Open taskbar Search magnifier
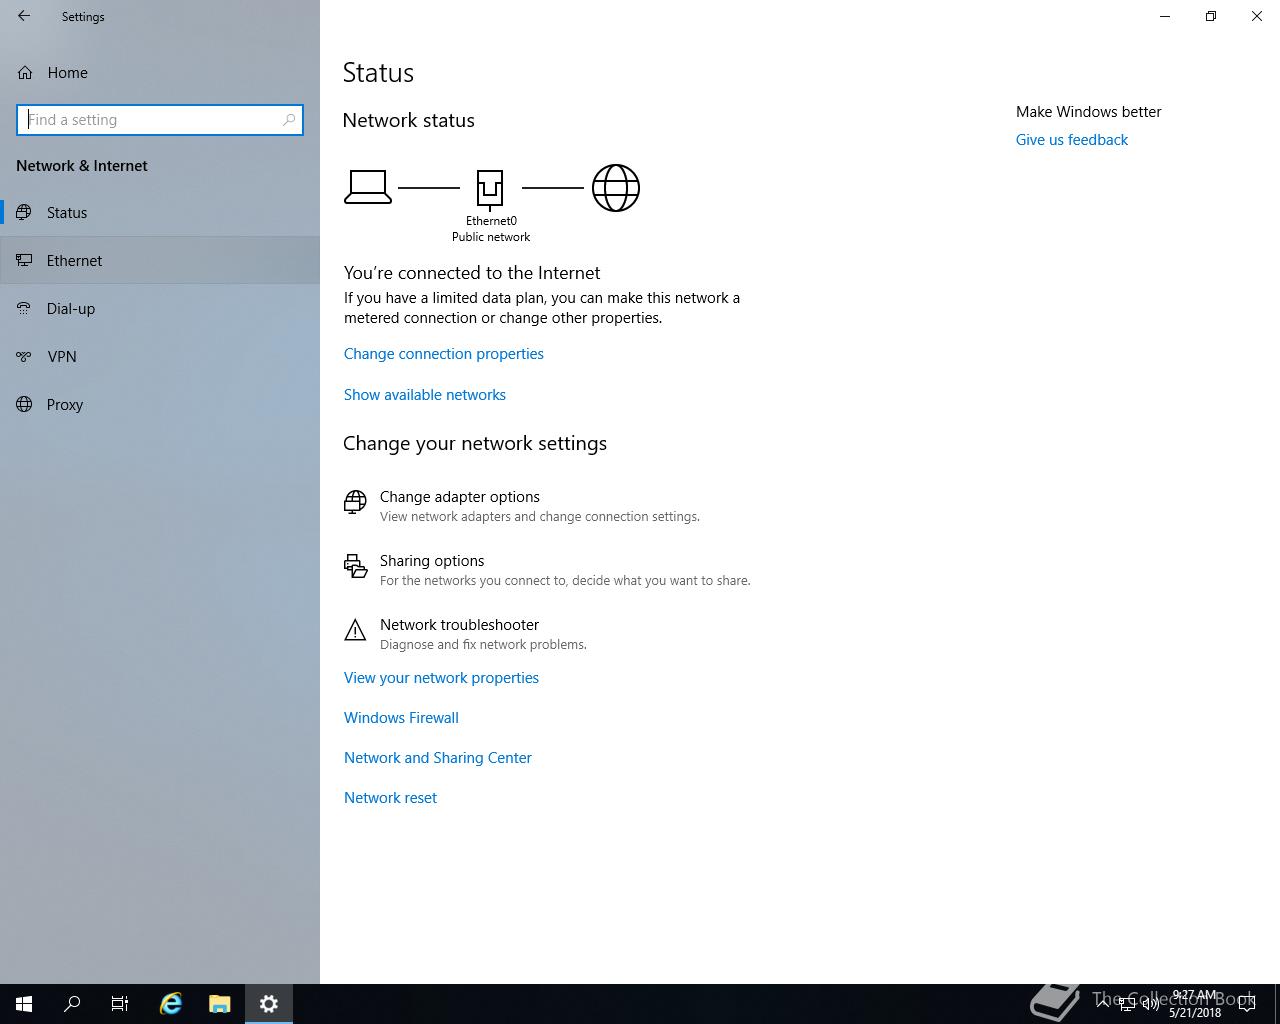The image size is (1280, 1024). click(x=72, y=1004)
